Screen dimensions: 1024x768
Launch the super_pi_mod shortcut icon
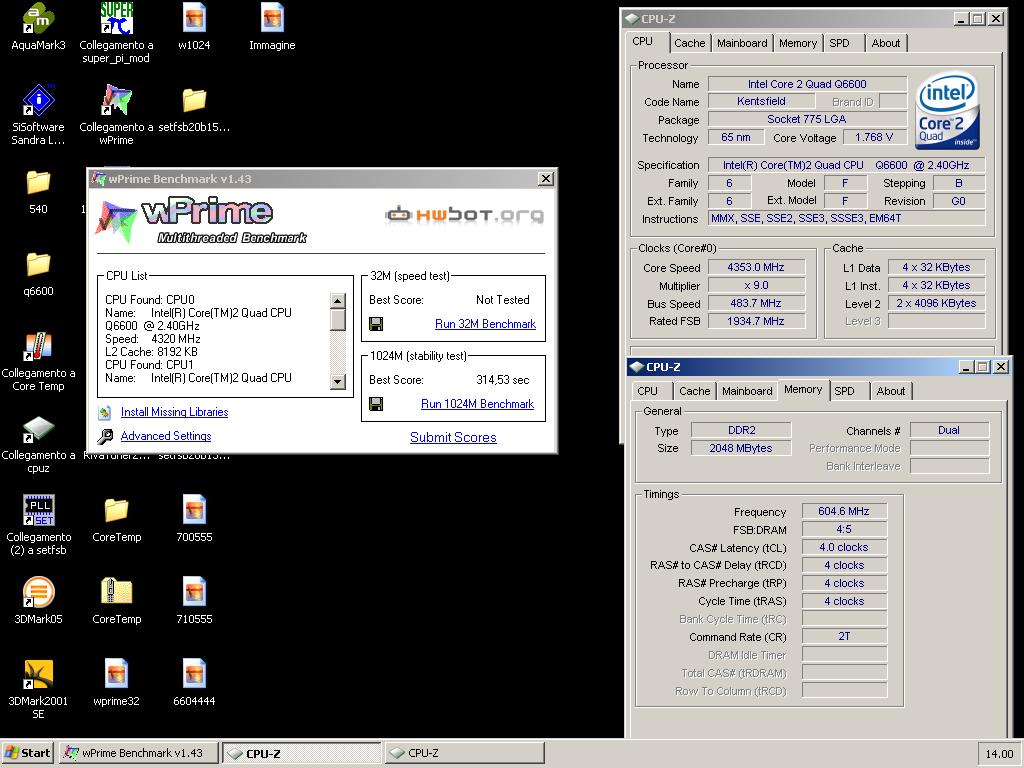[x=116, y=19]
